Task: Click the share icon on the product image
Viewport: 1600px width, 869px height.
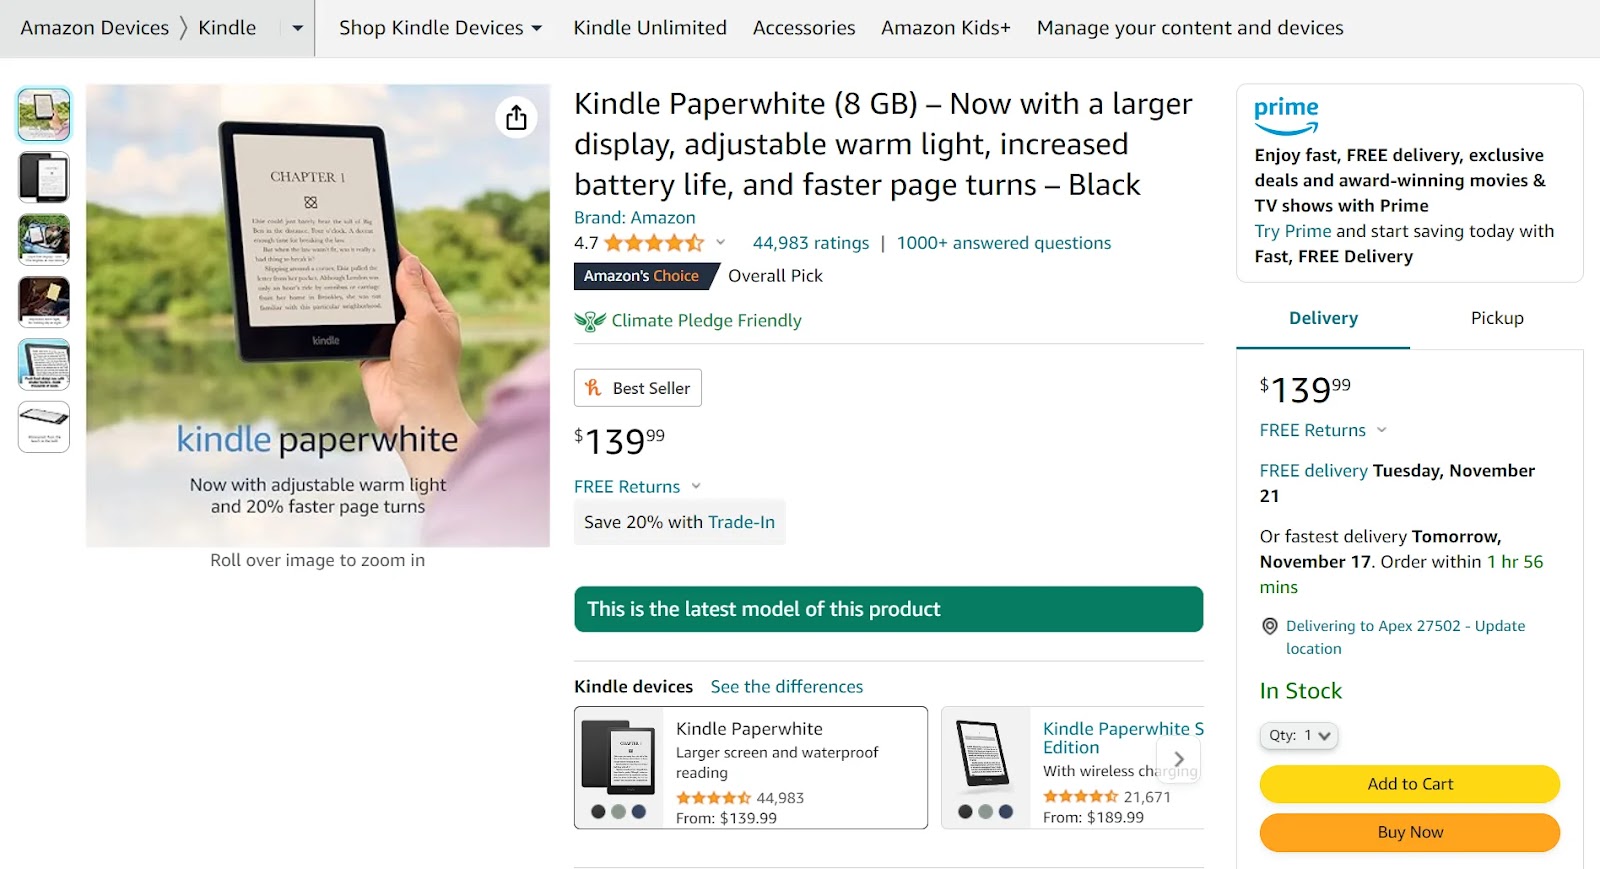Action: click(x=516, y=117)
